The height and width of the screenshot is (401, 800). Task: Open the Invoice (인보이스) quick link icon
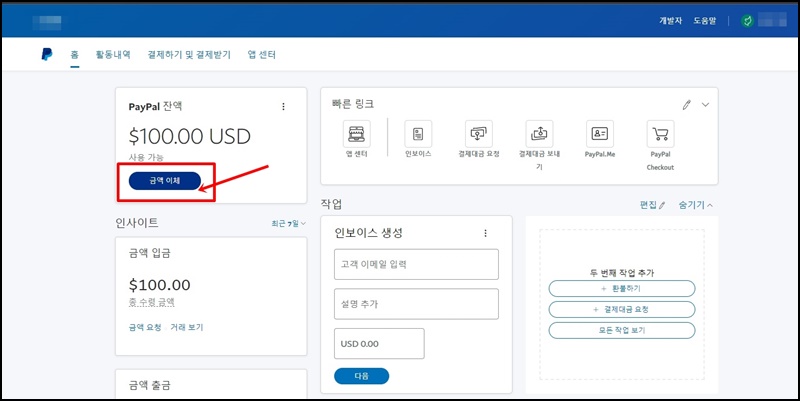[418, 134]
